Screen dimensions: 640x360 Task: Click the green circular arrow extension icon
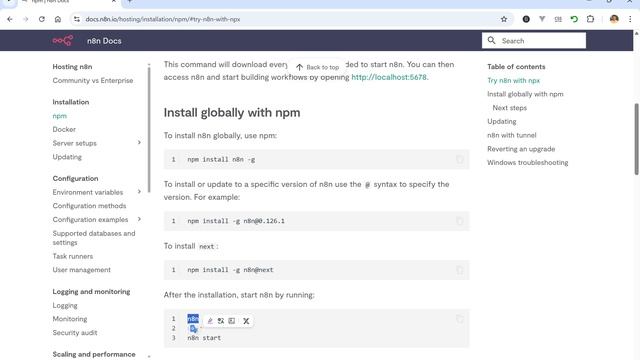click(574, 19)
